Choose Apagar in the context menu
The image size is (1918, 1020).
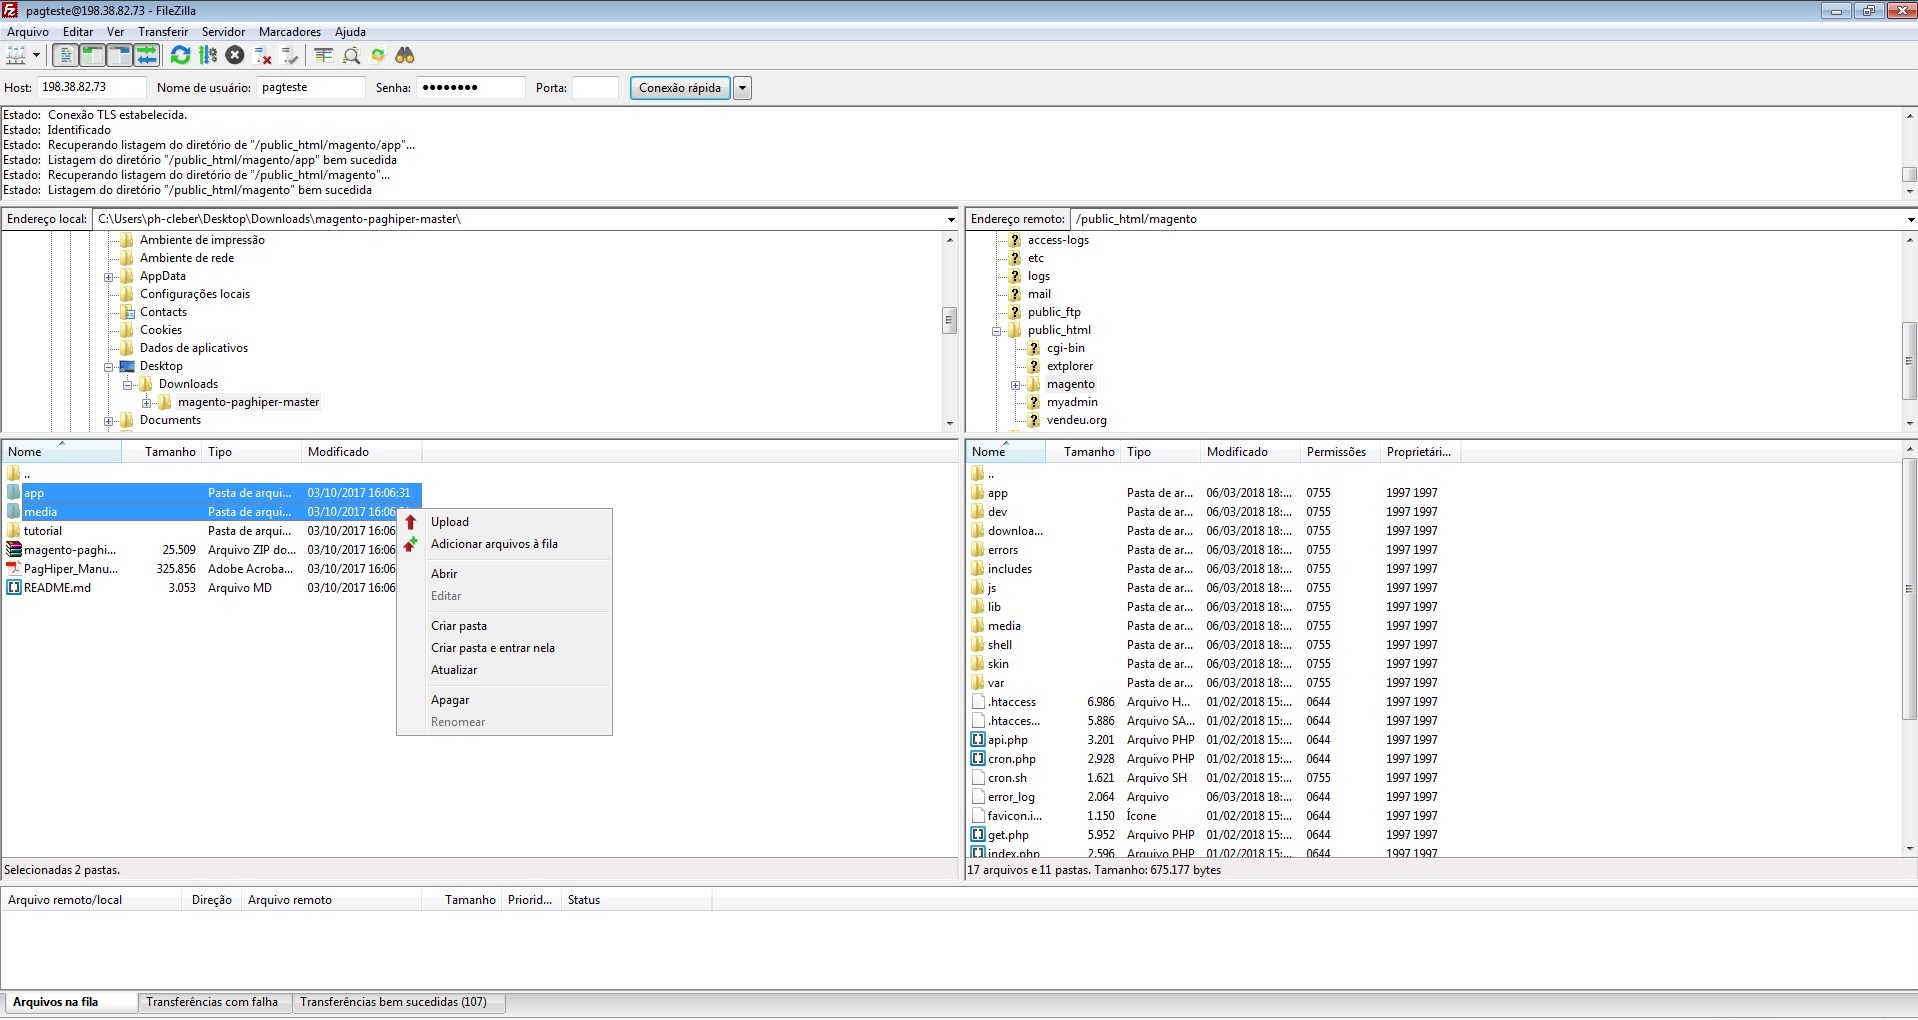[504, 700]
